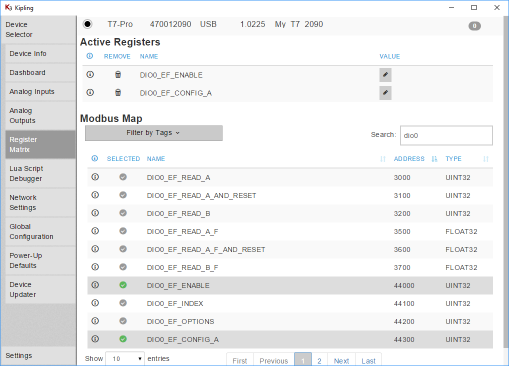Deselect the DIO0_EF_ENABLE green checkmark
The image size is (509, 366).
pyautogui.click(x=123, y=285)
